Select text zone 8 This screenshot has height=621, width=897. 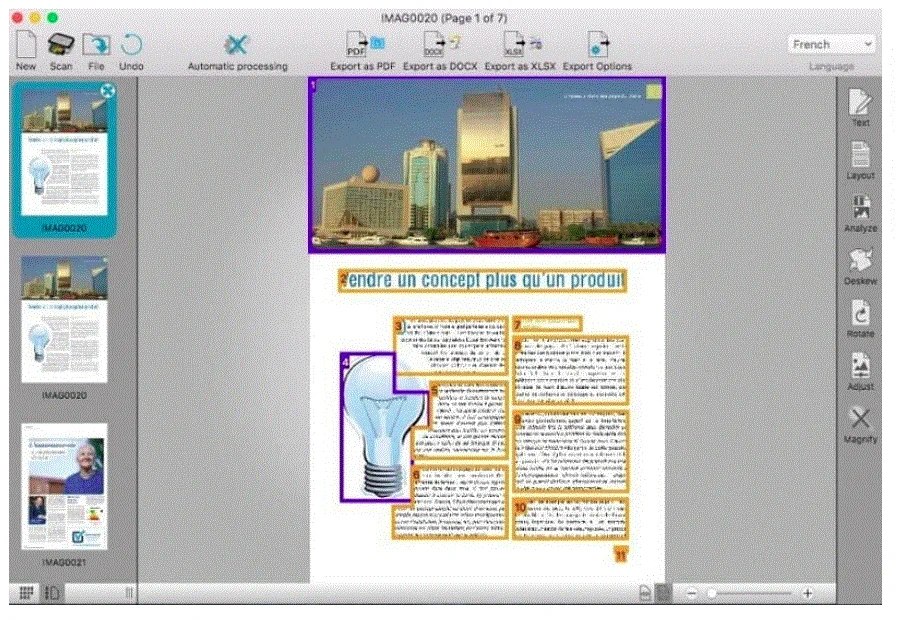click(x=570, y=371)
